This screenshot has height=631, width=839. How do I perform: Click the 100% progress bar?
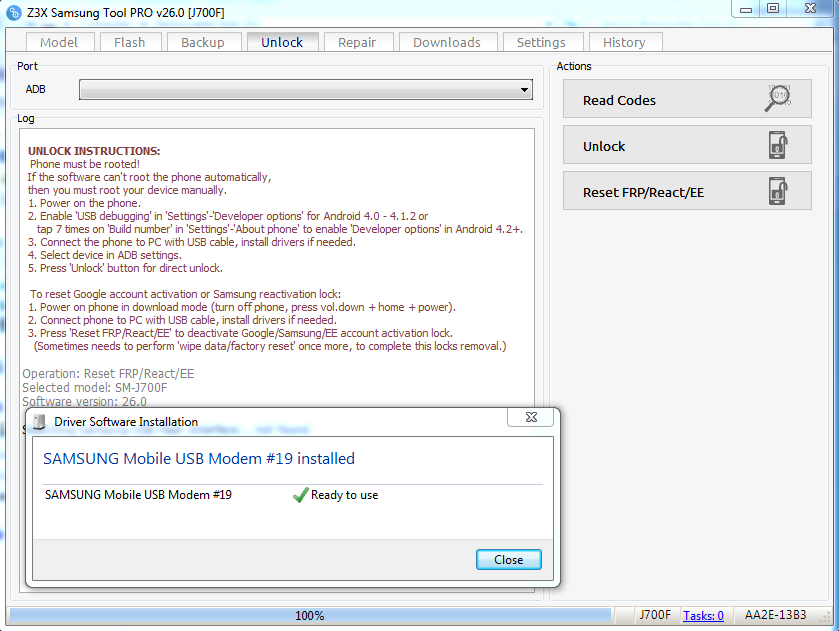pyautogui.click(x=310, y=615)
